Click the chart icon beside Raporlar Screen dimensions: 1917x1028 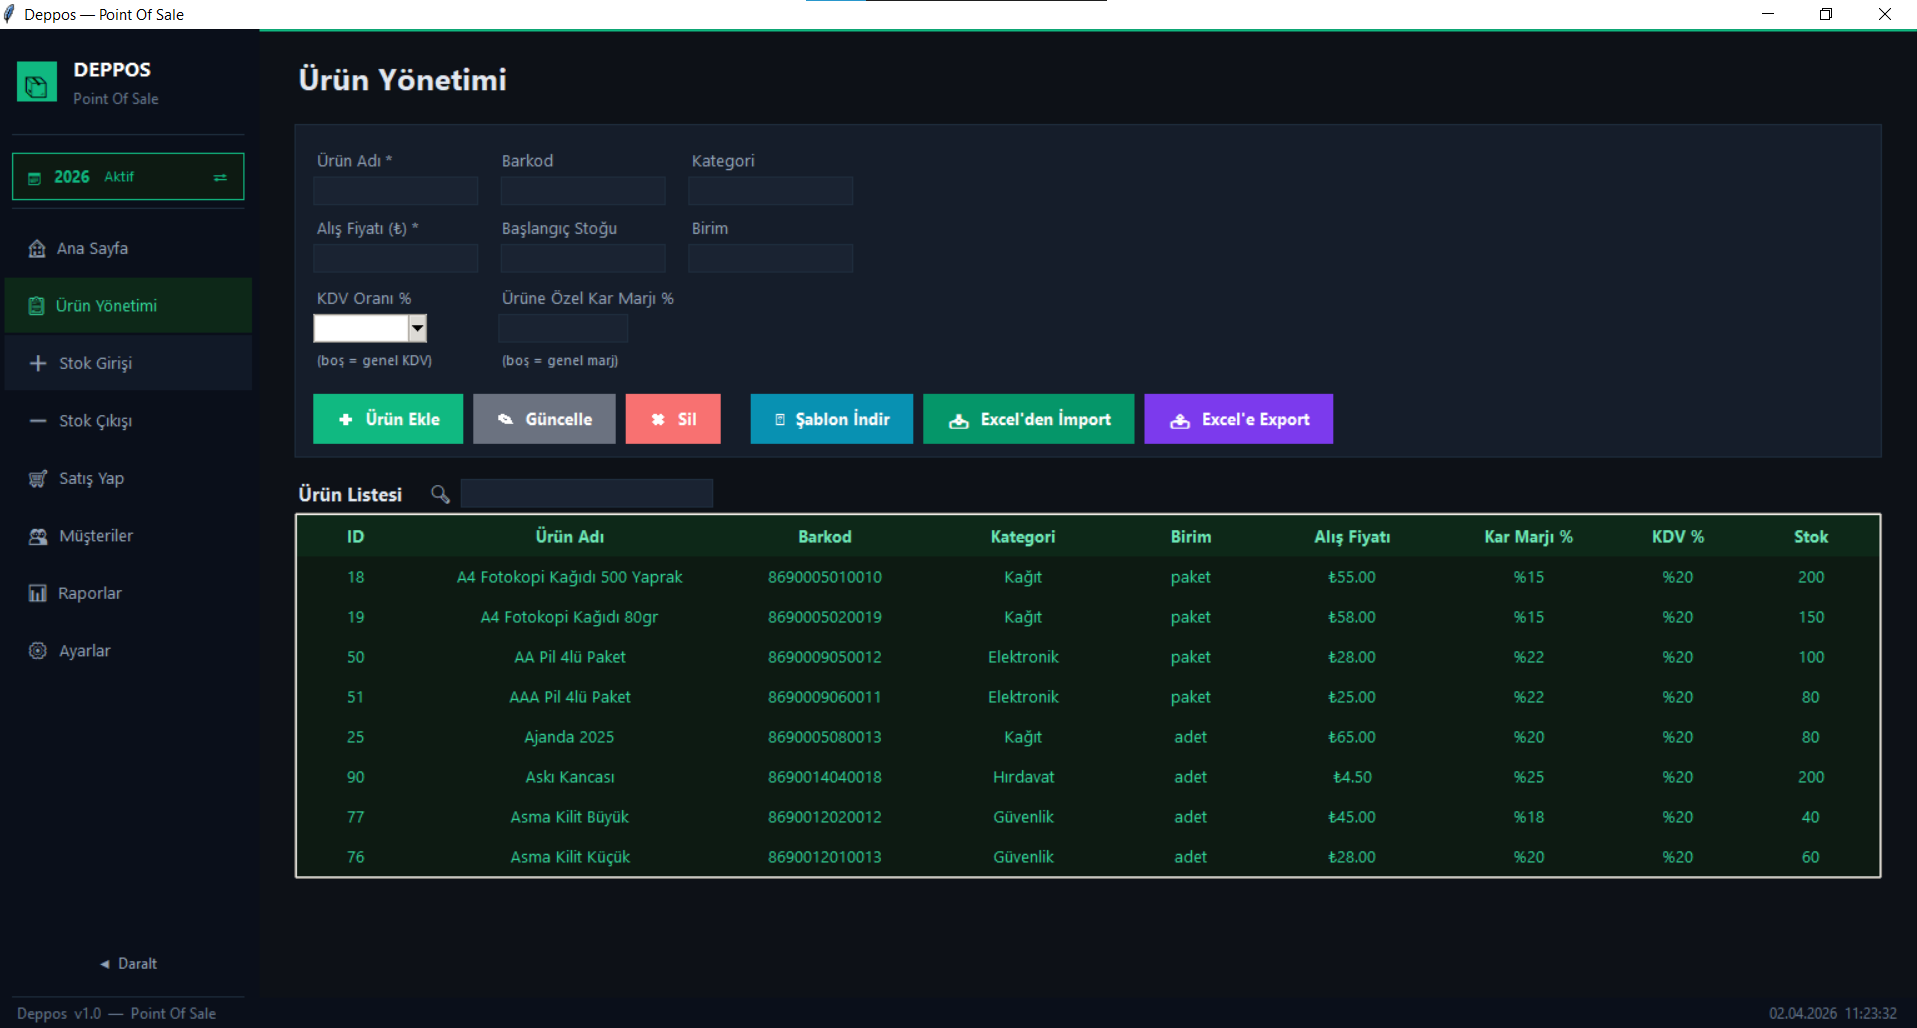38,594
